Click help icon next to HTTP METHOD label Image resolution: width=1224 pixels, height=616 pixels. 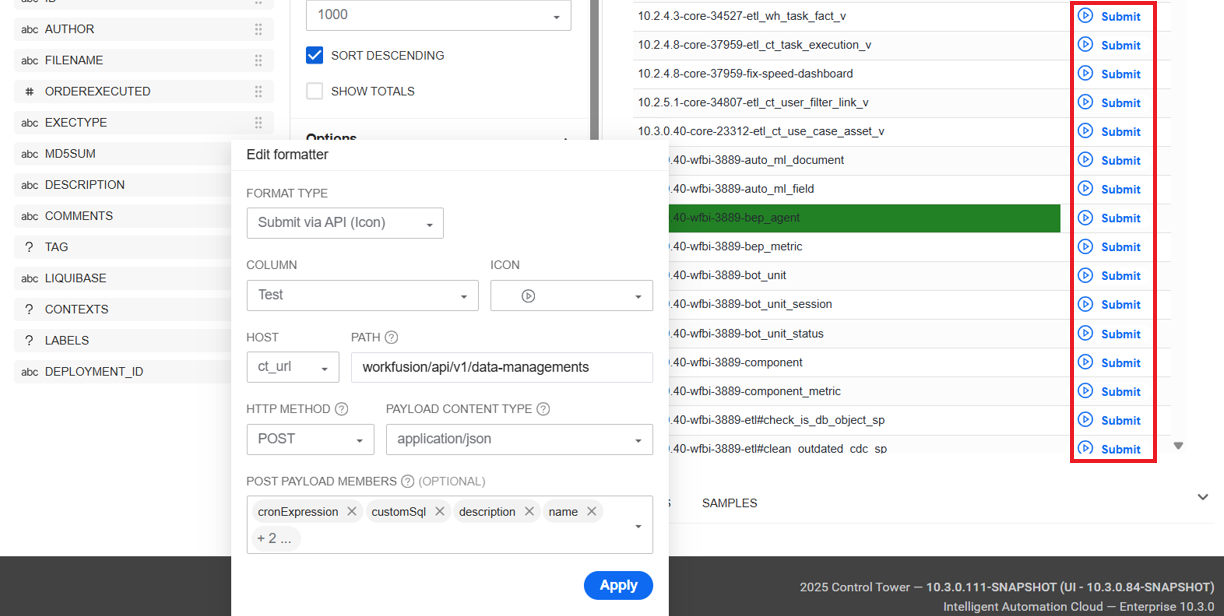(341, 409)
